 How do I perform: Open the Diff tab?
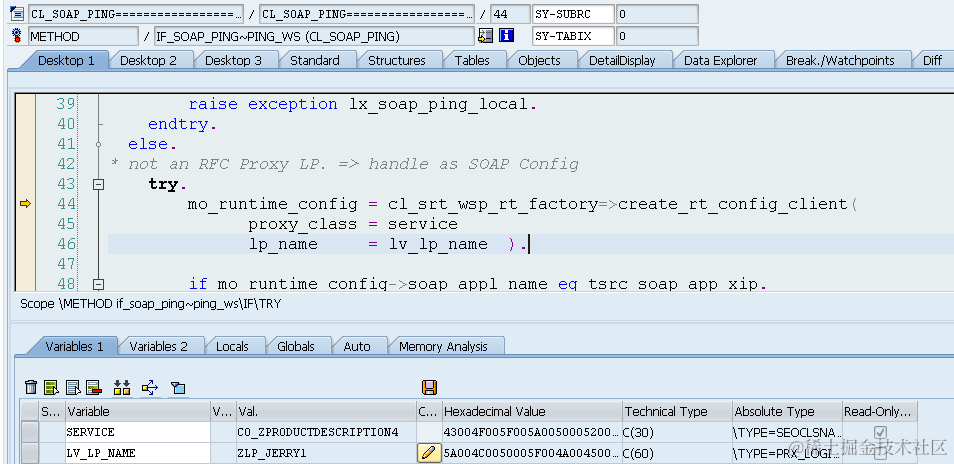932,60
